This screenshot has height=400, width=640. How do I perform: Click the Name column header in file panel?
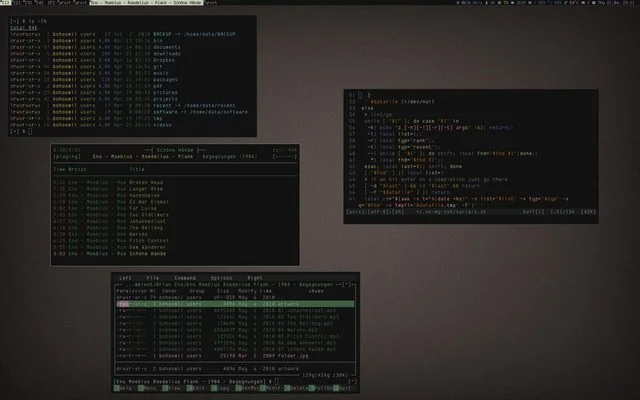click(316, 291)
